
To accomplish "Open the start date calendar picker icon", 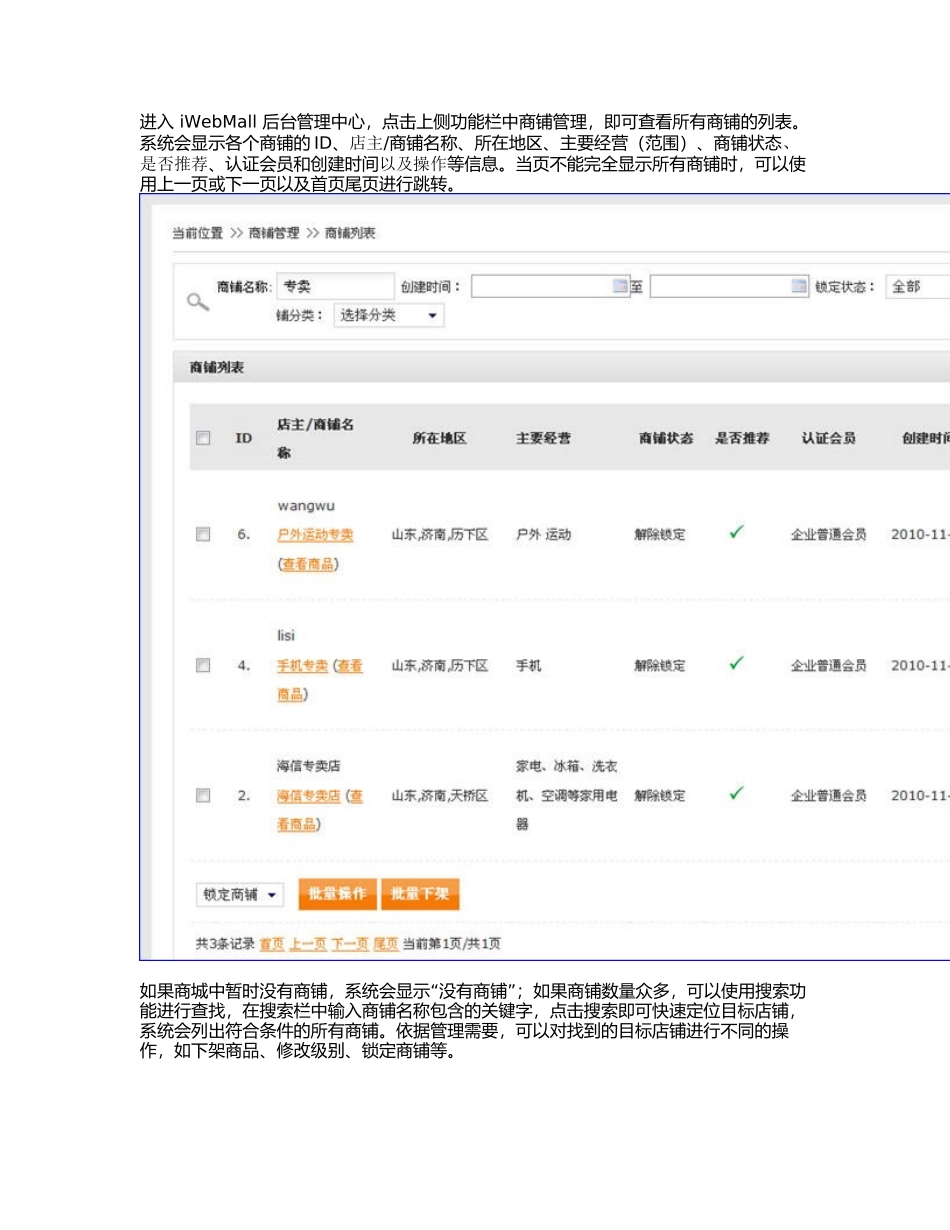I will click(620, 287).
